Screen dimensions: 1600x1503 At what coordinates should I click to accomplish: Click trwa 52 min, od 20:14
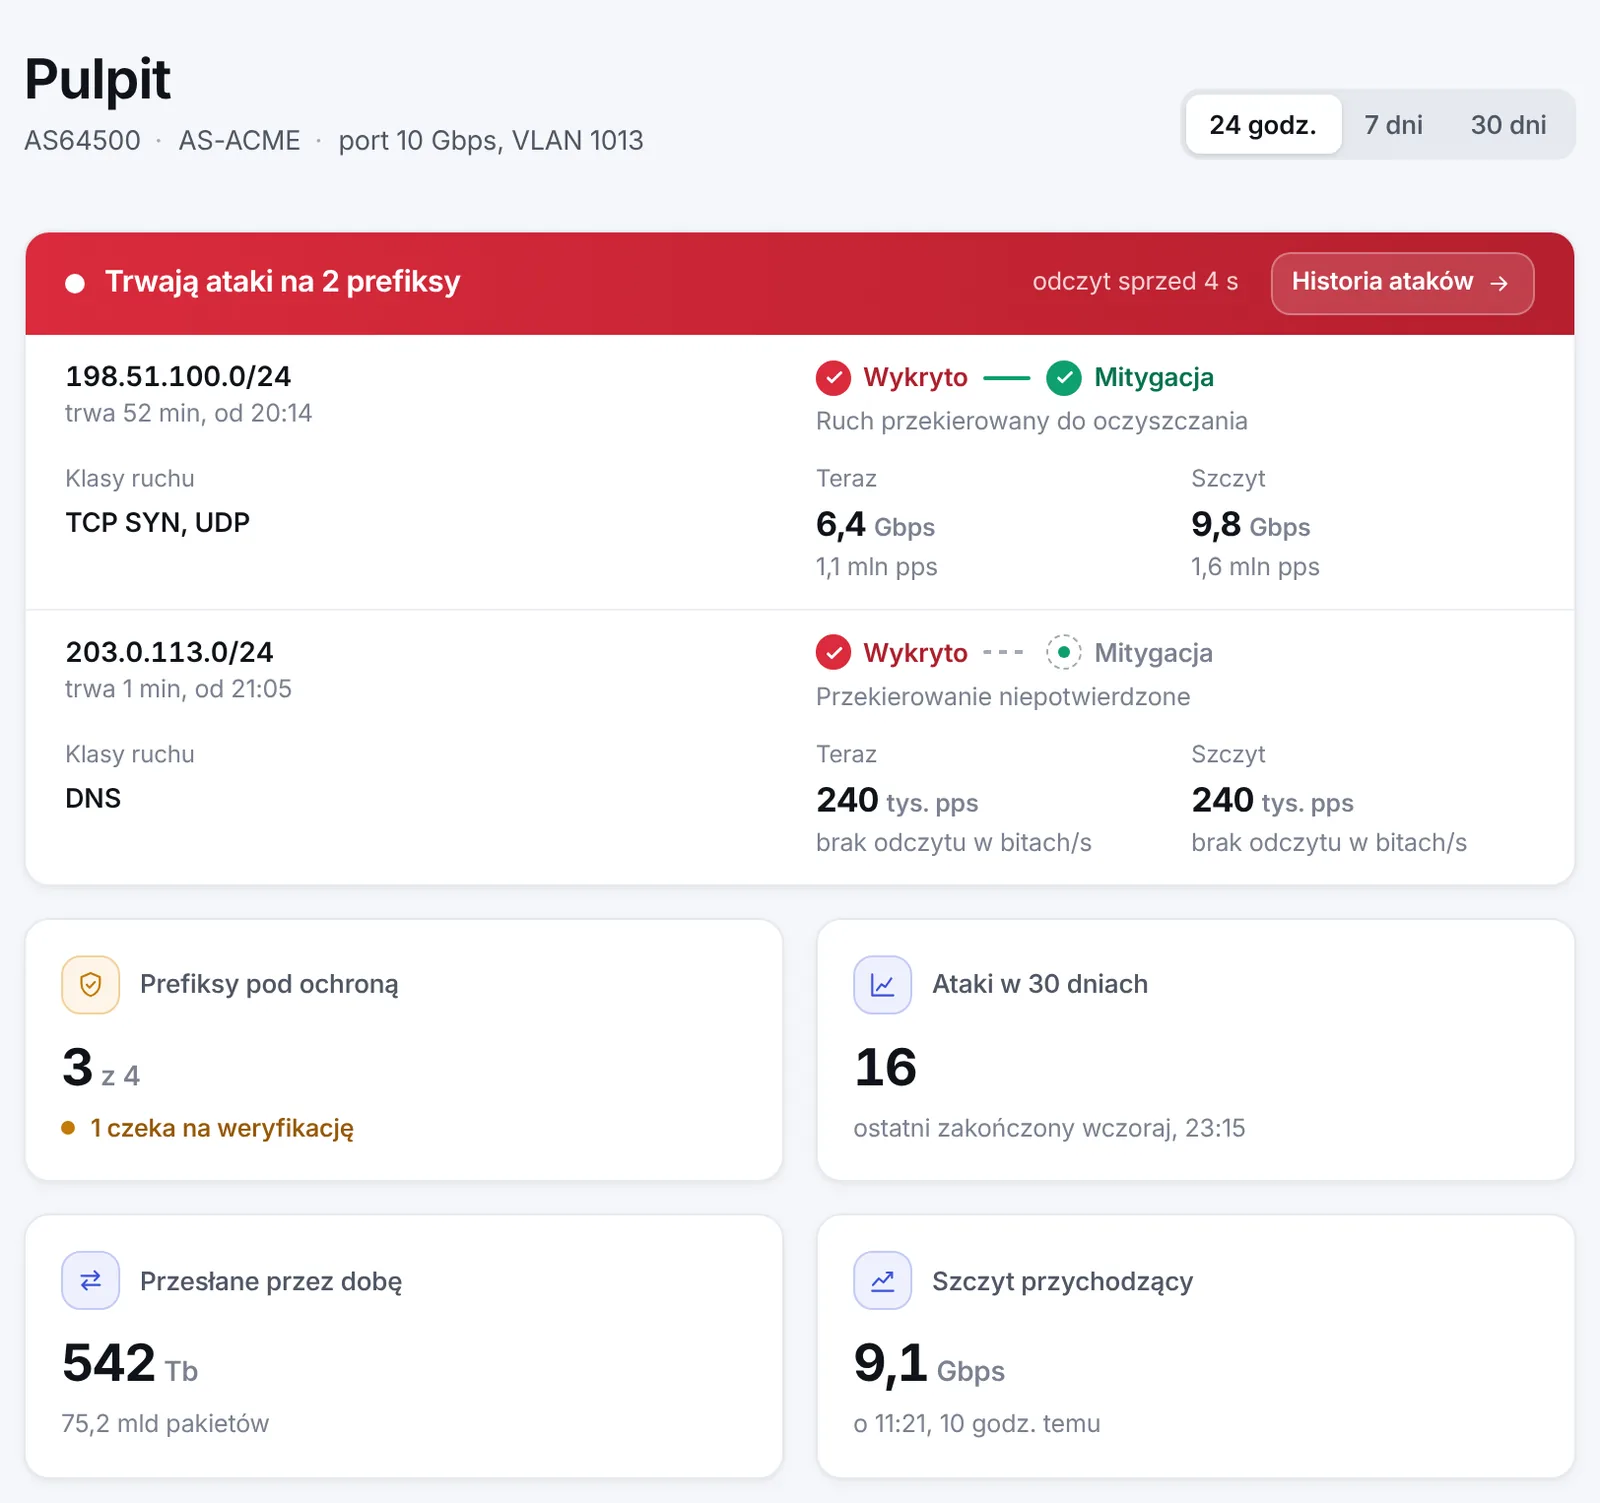[x=188, y=413]
